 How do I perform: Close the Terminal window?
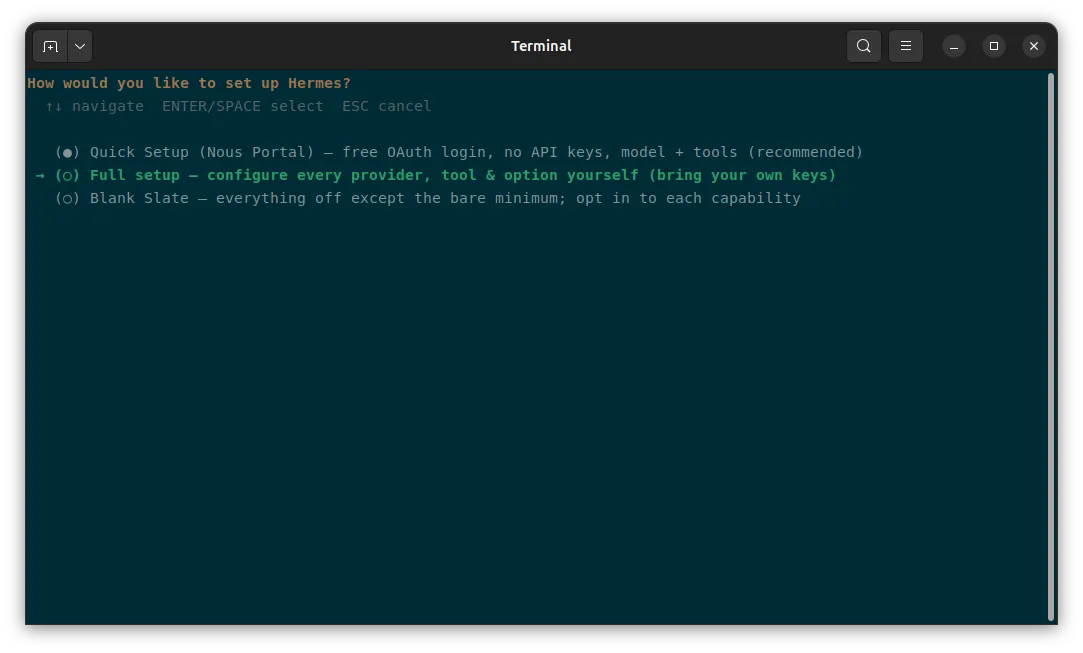[1034, 46]
